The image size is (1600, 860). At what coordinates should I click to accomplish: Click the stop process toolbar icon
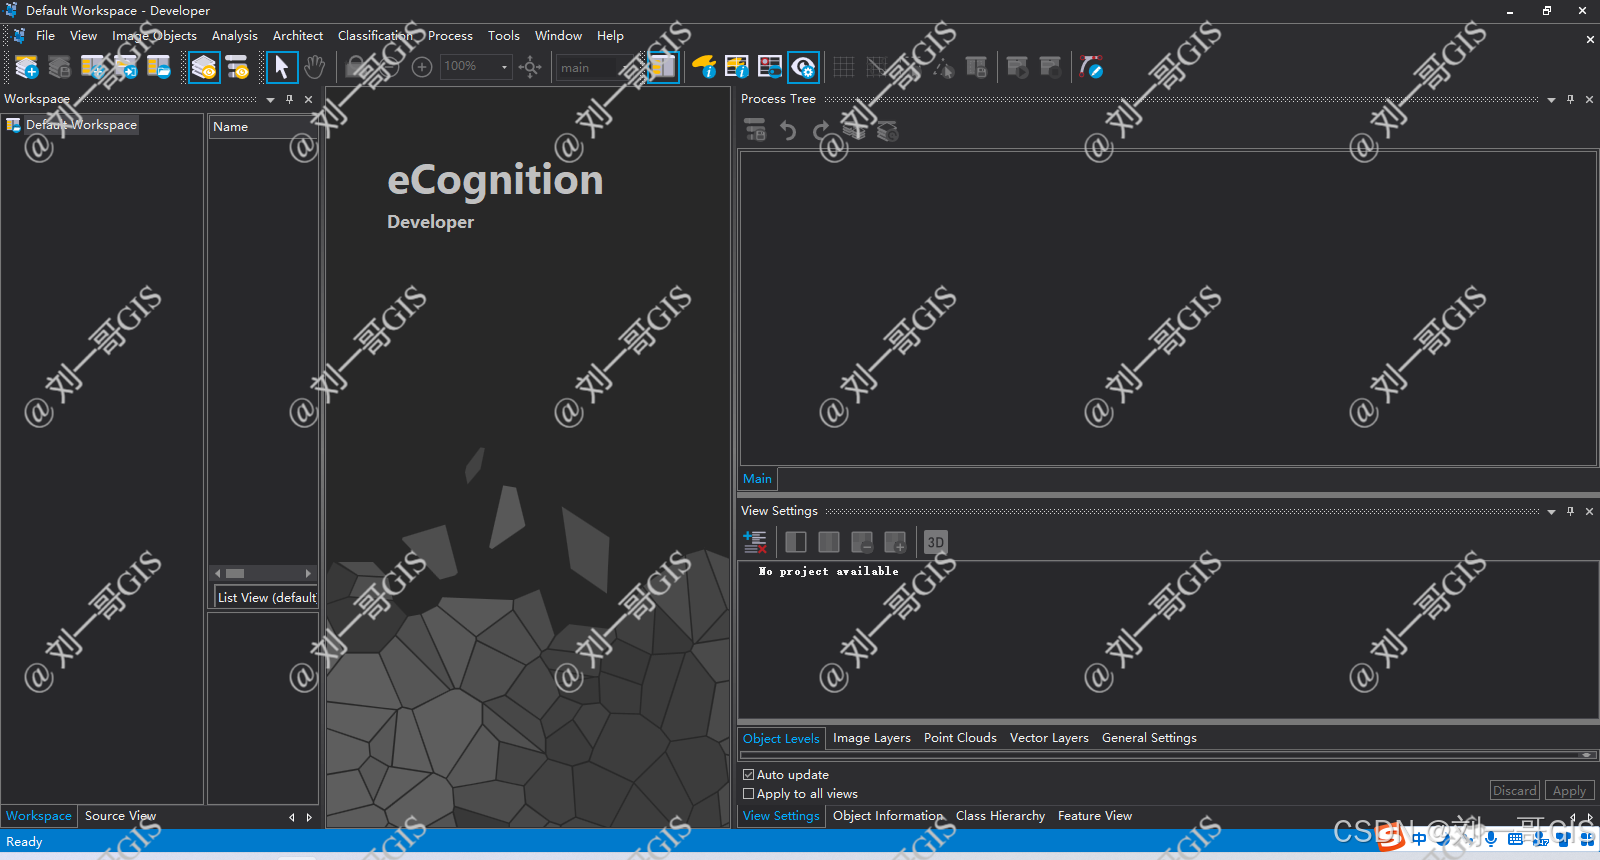(x=1050, y=67)
